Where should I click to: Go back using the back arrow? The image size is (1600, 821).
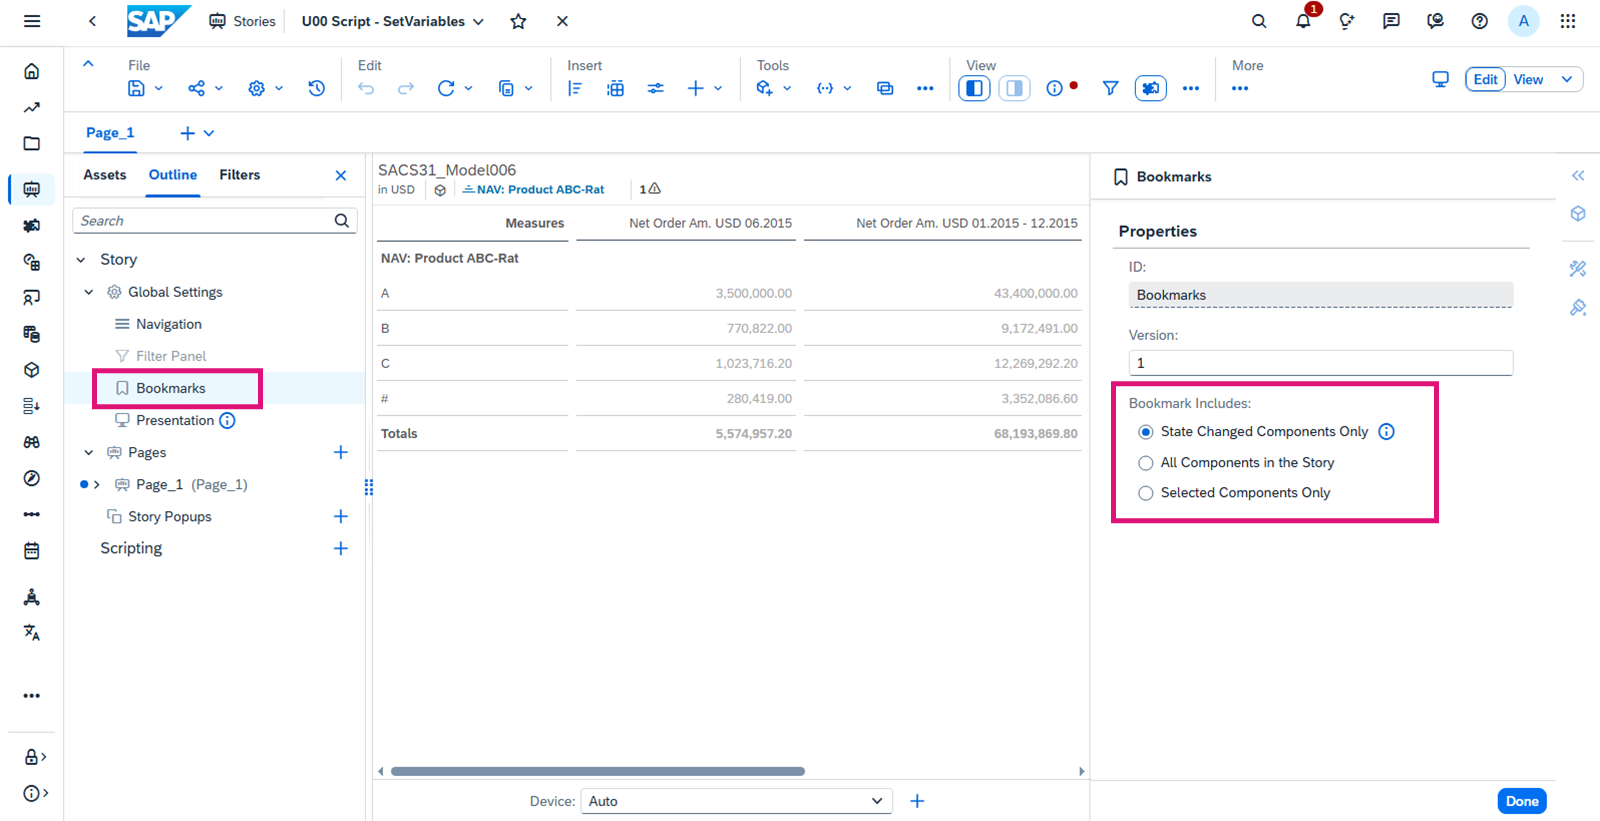92,21
